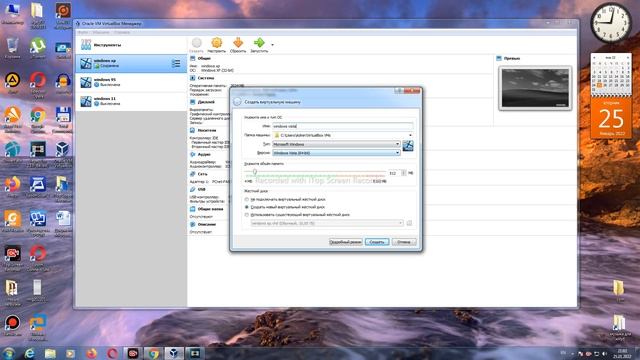The image size is (640, 360).
Task: Click the Сбросить orange arrow toolbar icon
Action: pos(238,43)
